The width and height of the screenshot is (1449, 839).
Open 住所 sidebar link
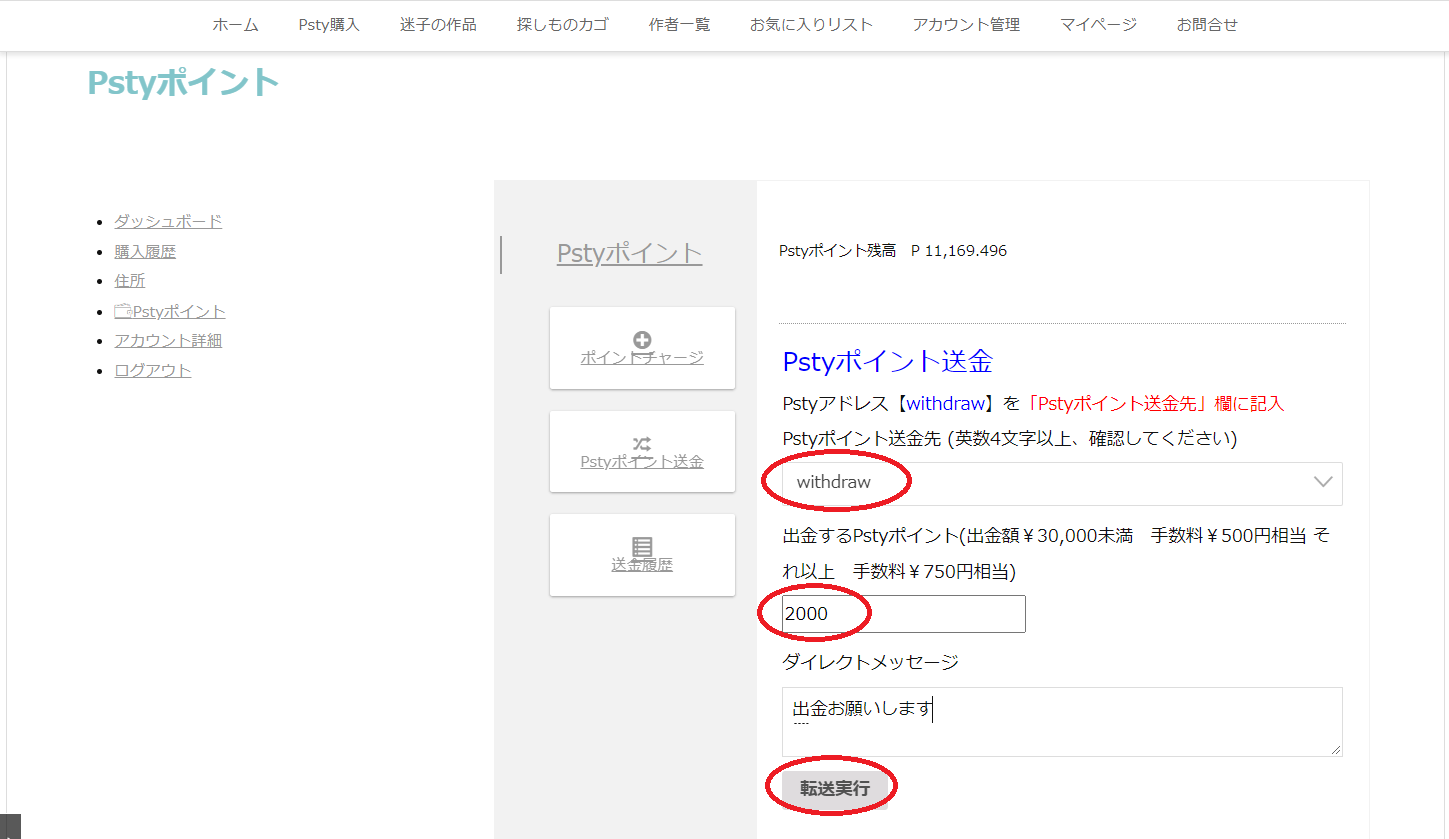pos(129,281)
